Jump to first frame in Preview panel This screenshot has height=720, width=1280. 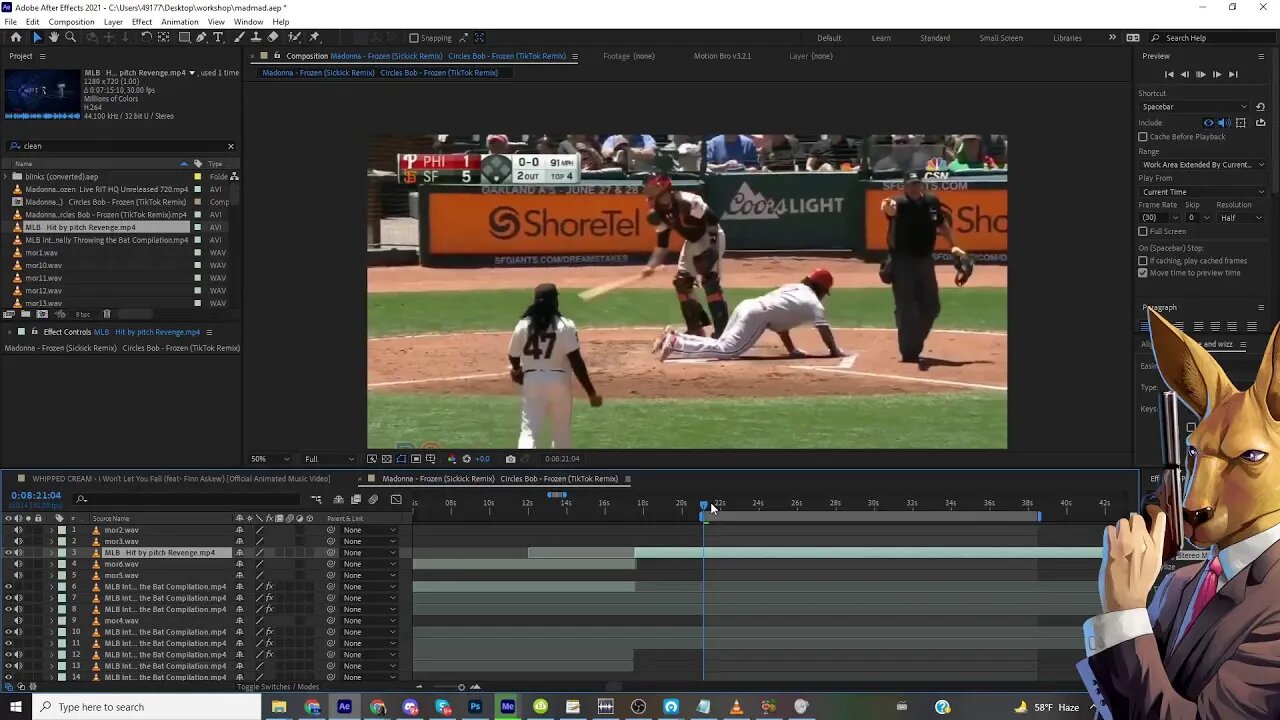pos(1169,74)
